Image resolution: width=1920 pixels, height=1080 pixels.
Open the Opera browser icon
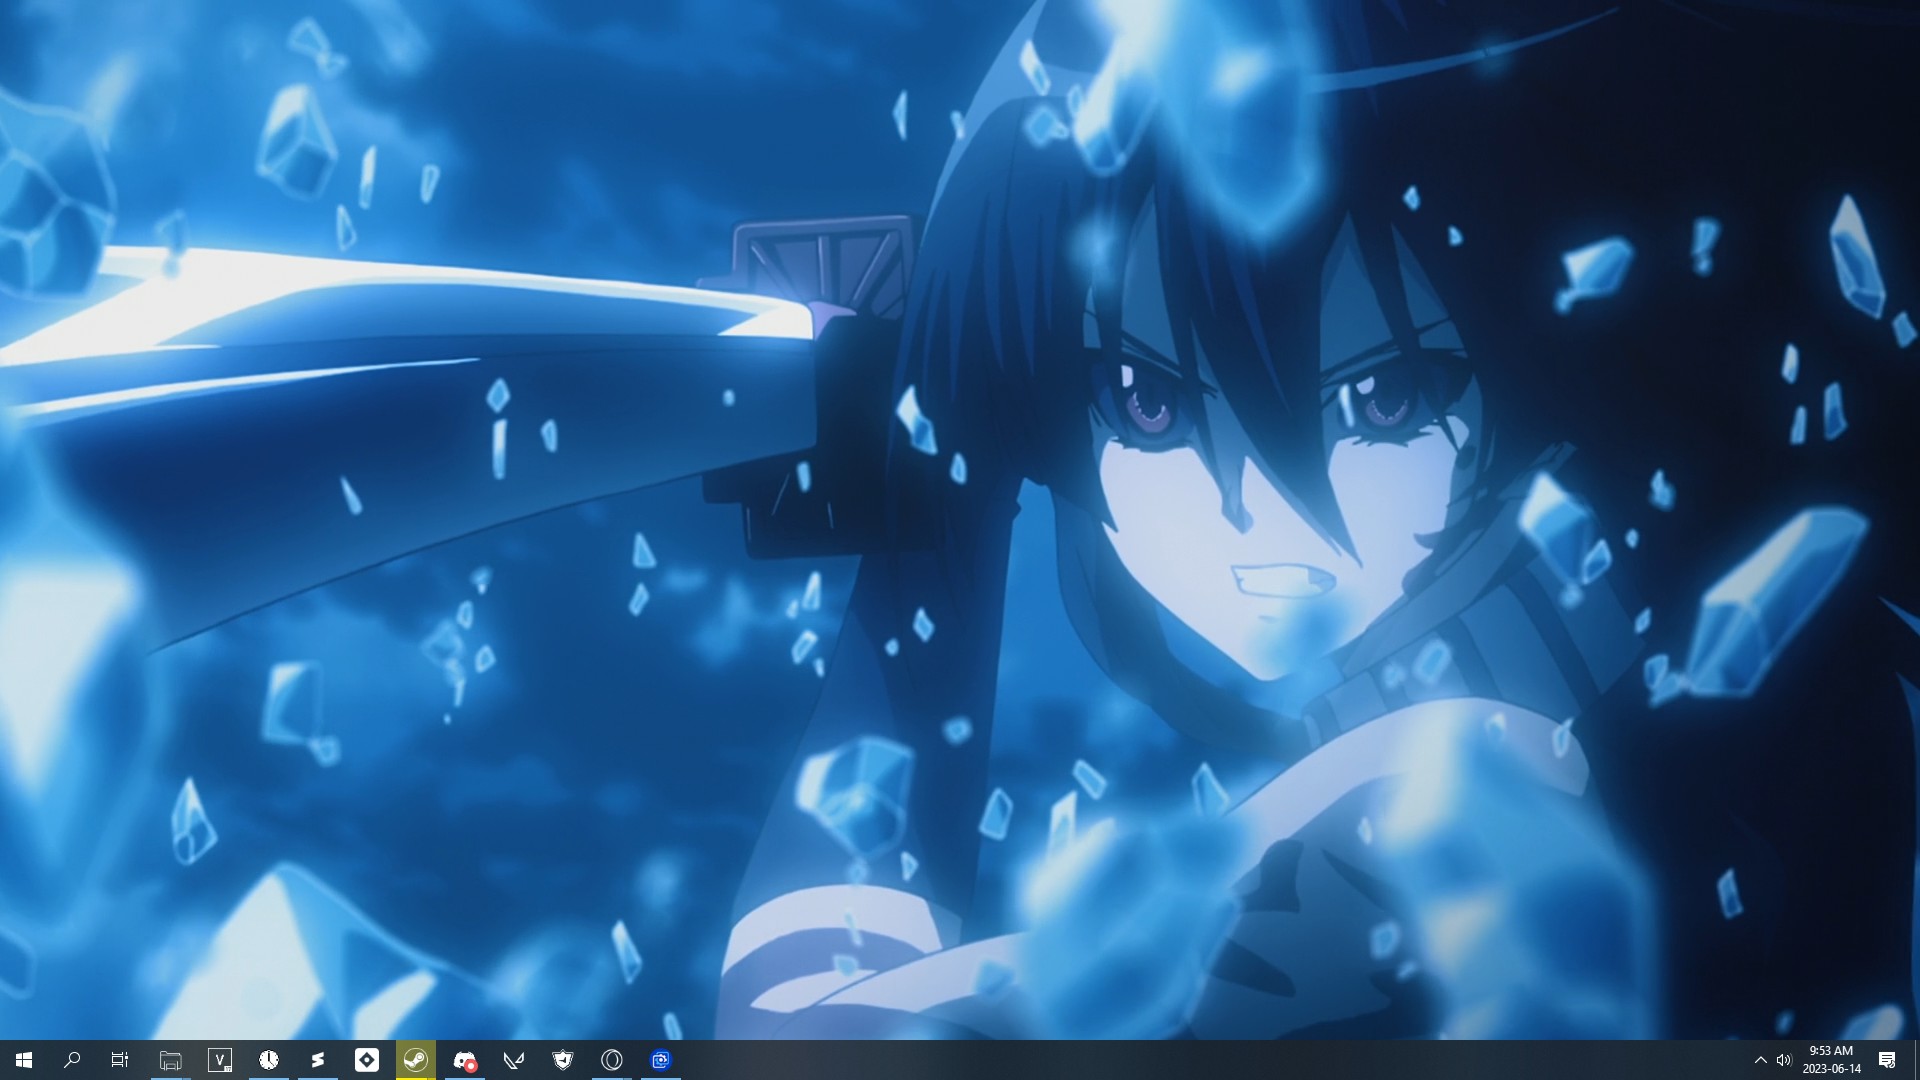[x=612, y=1060]
